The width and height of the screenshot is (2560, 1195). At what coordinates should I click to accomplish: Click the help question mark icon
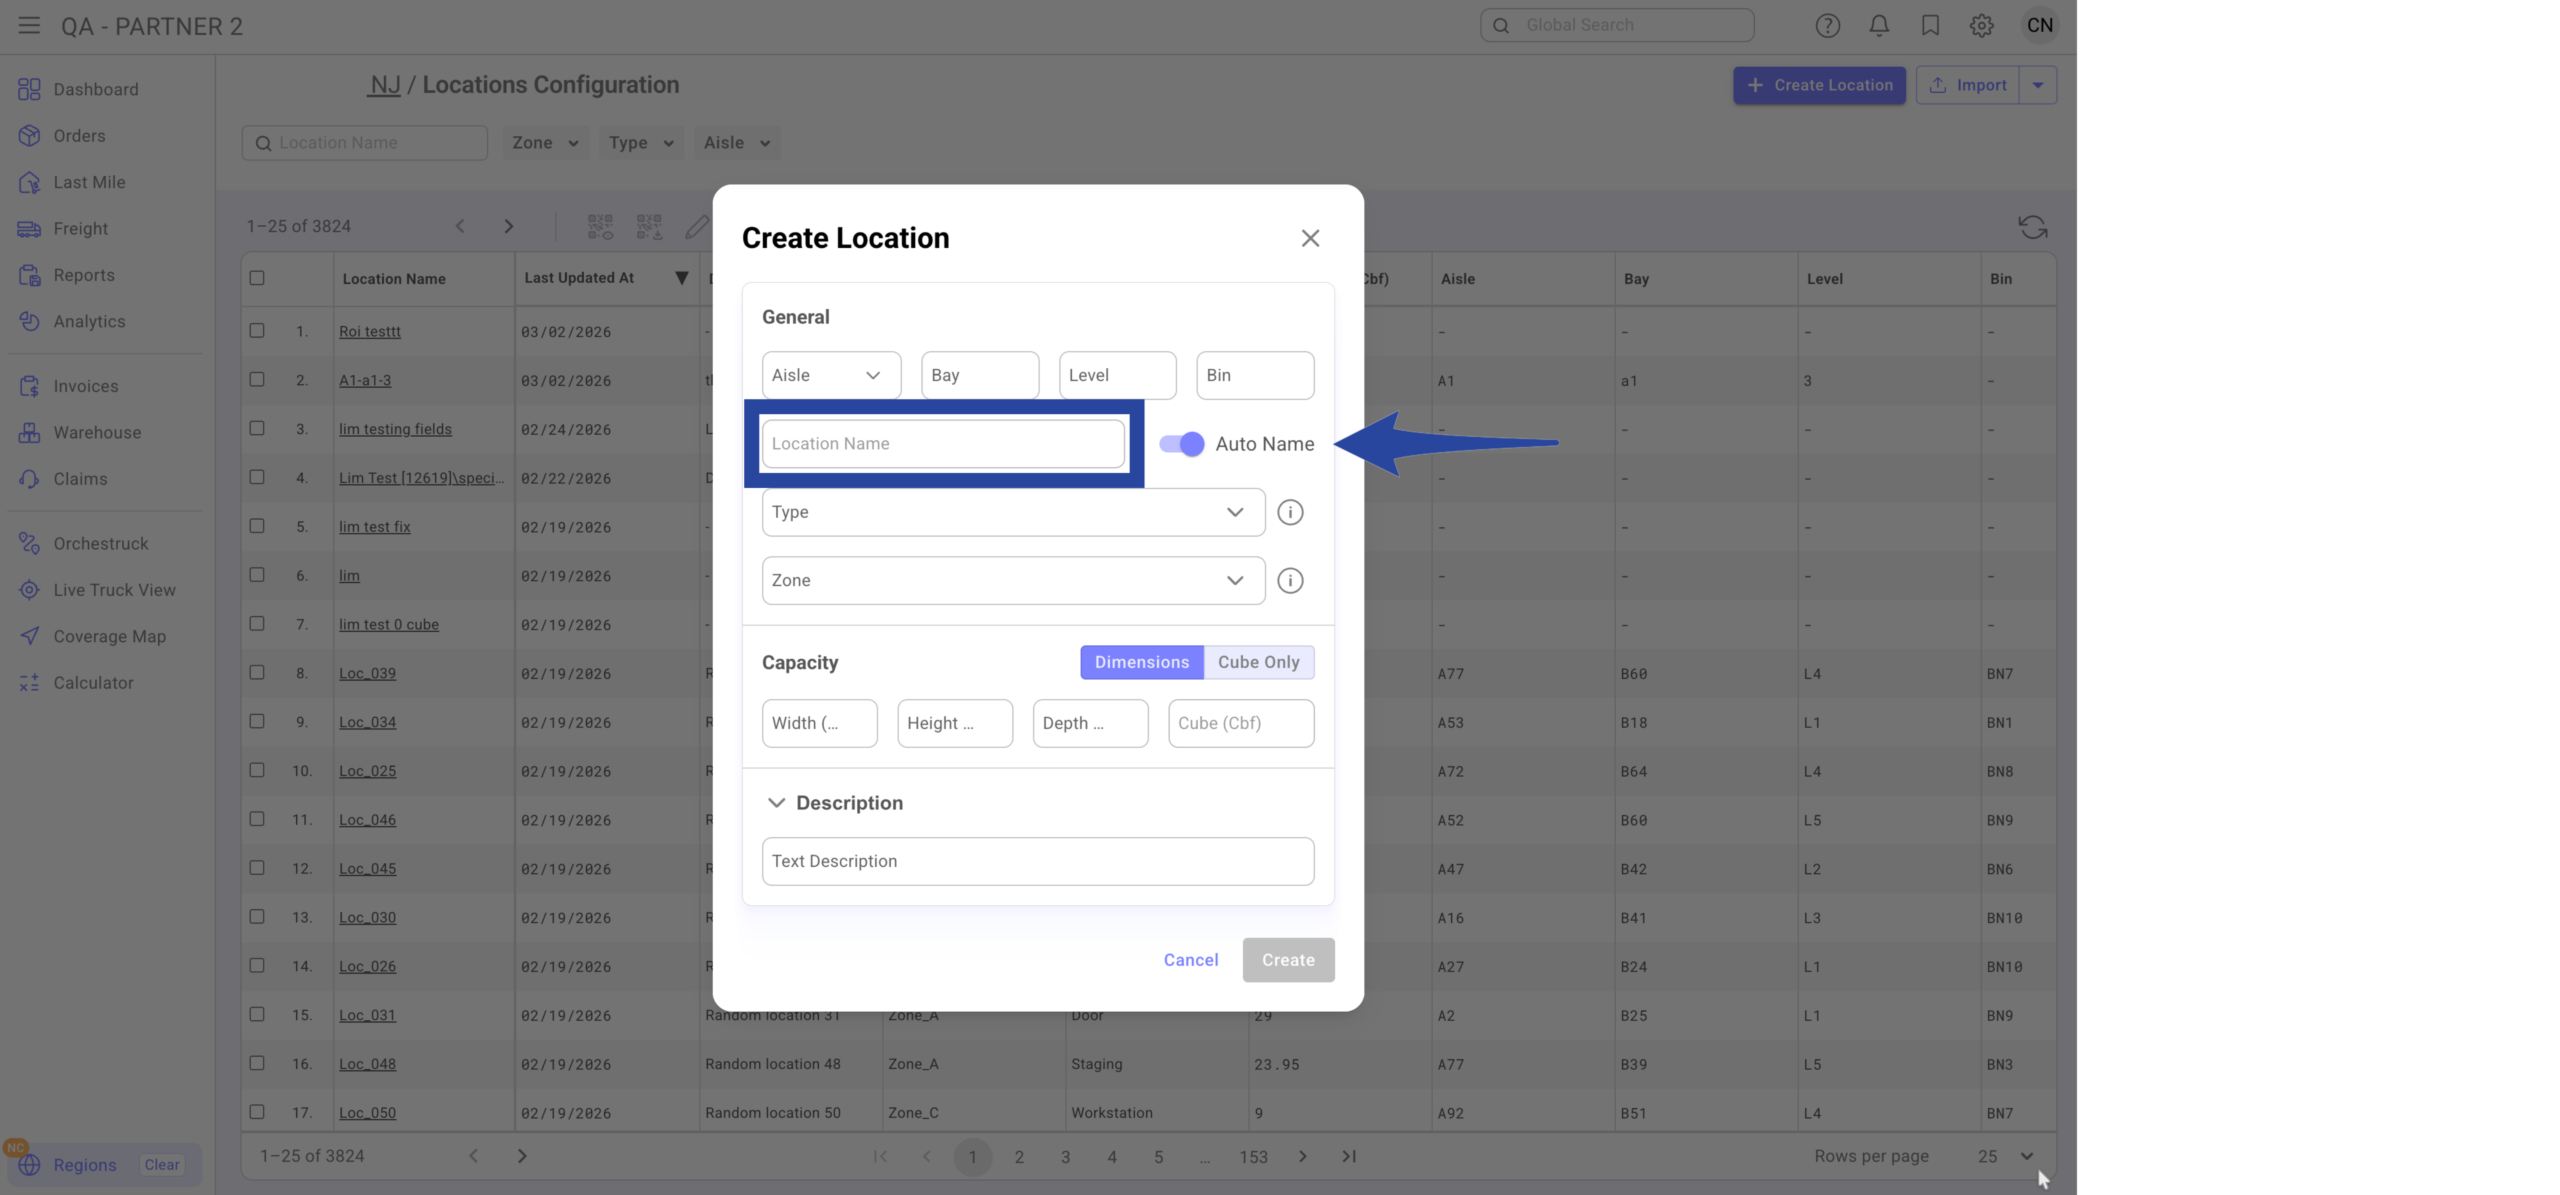[1827, 26]
